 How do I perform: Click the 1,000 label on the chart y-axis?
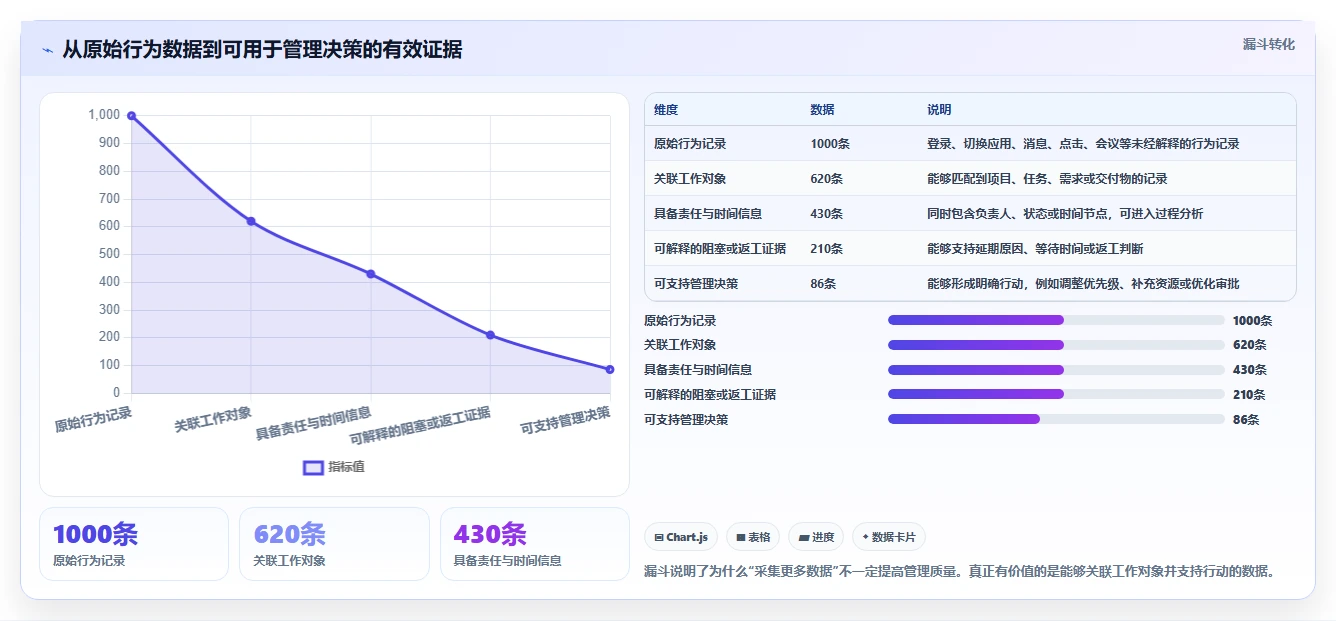coord(104,115)
